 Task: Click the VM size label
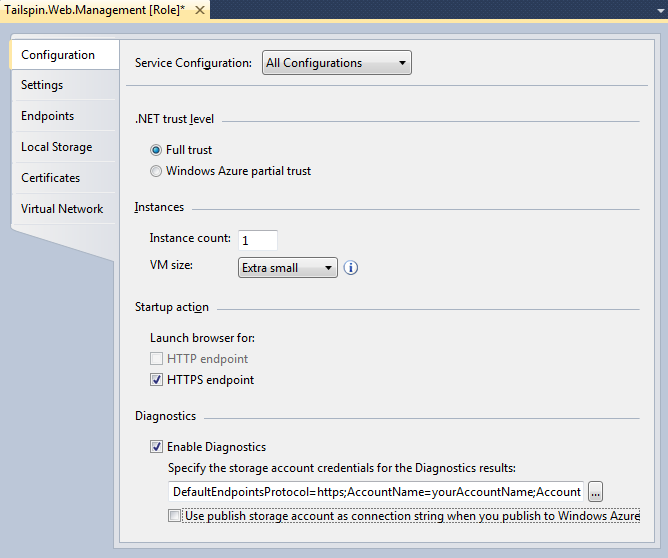[171, 265]
